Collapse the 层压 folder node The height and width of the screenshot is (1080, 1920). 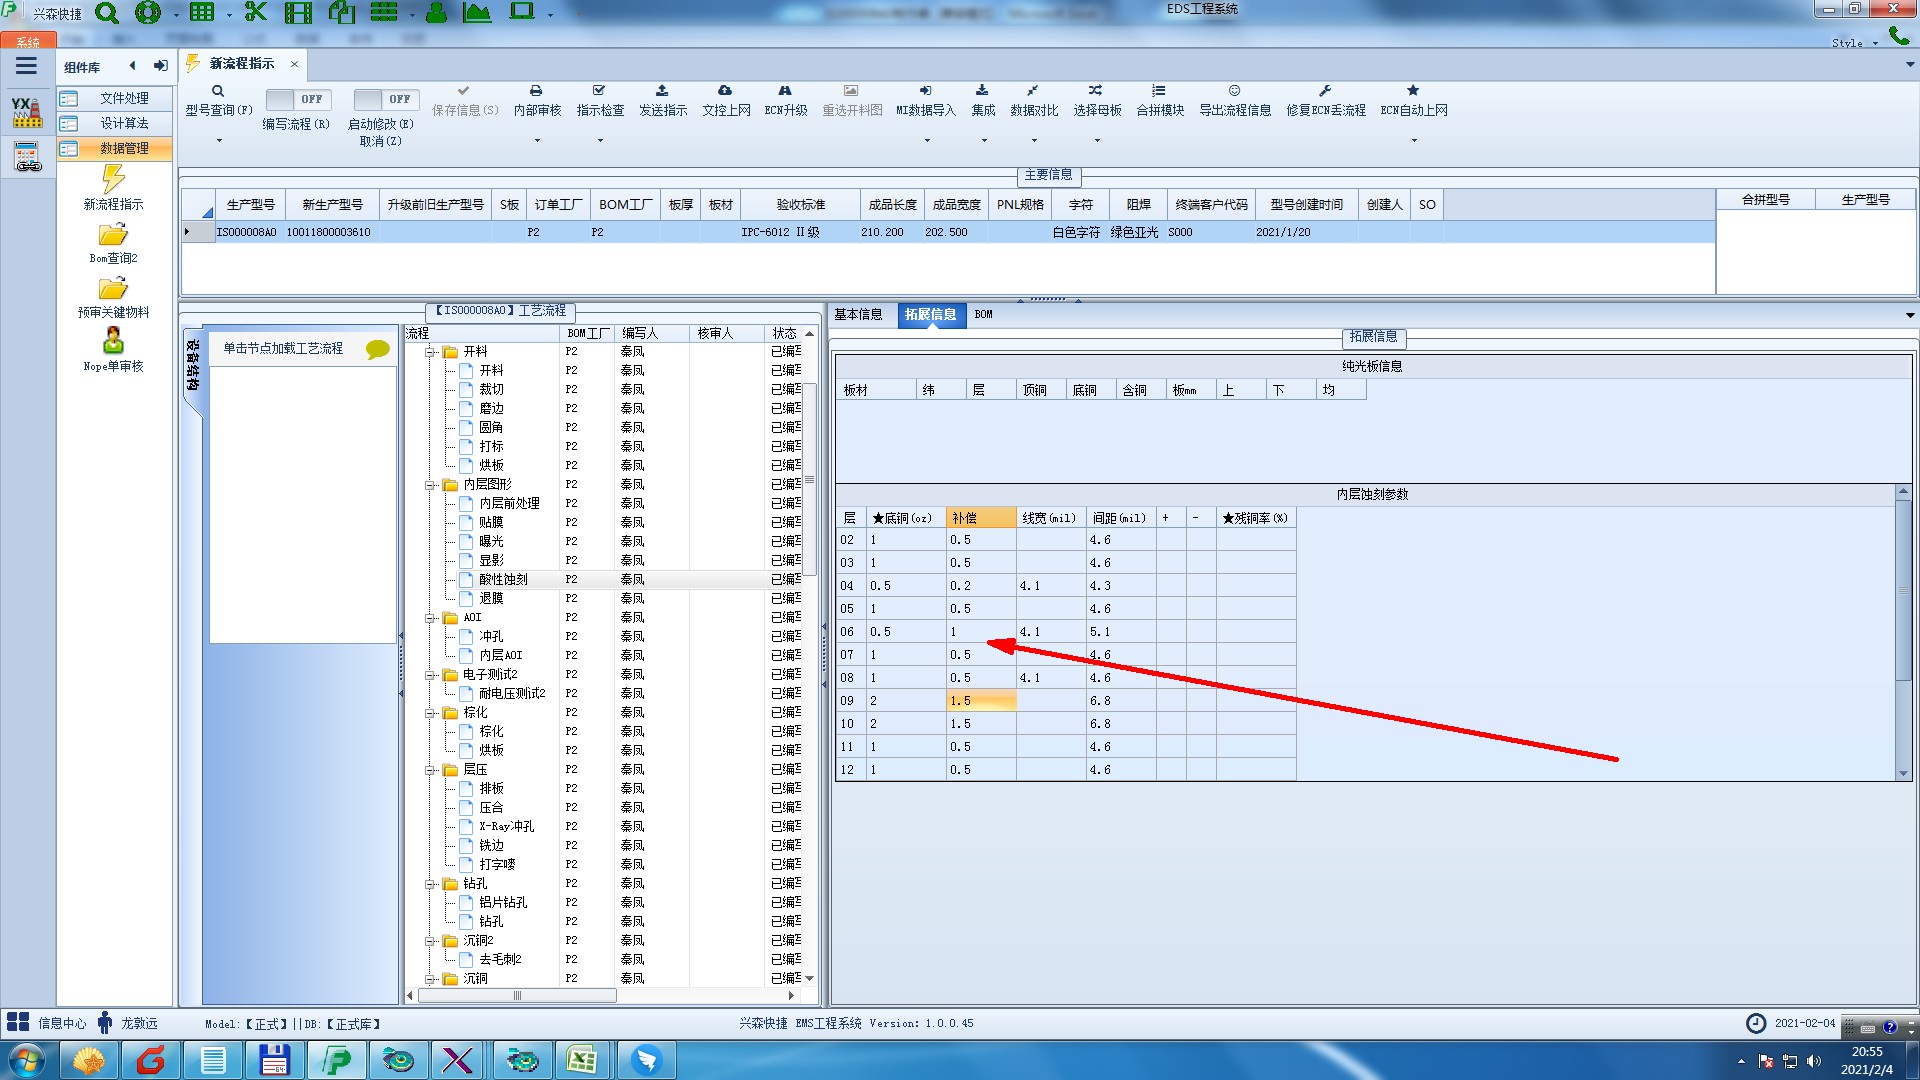tap(430, 770)
